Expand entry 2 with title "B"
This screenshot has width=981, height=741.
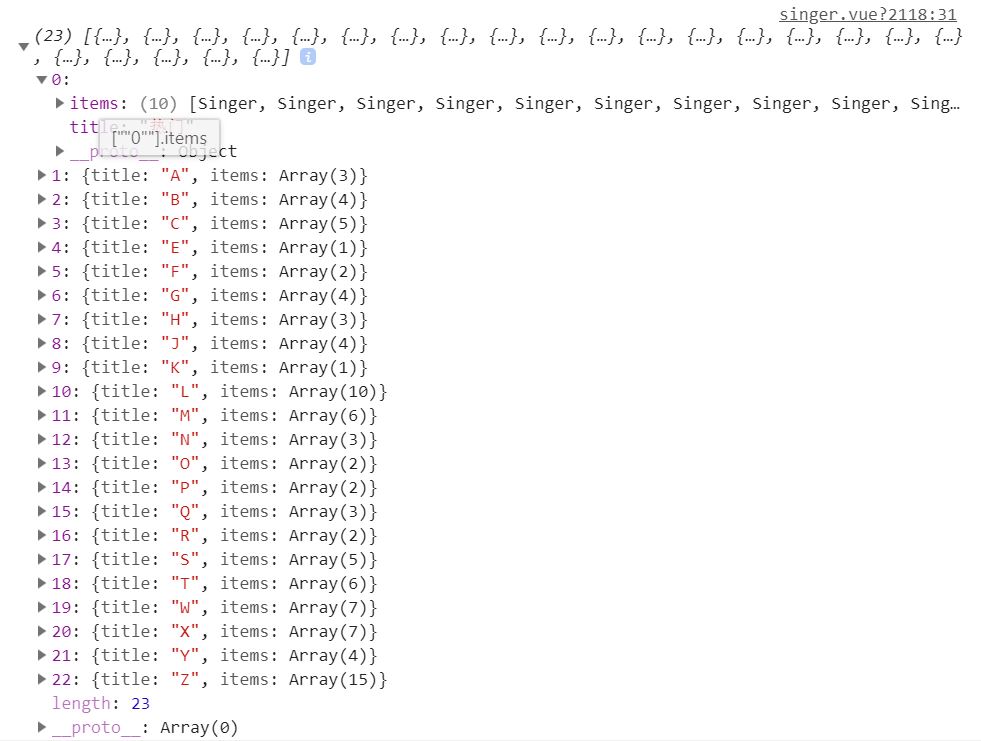(x=42, y=199)
